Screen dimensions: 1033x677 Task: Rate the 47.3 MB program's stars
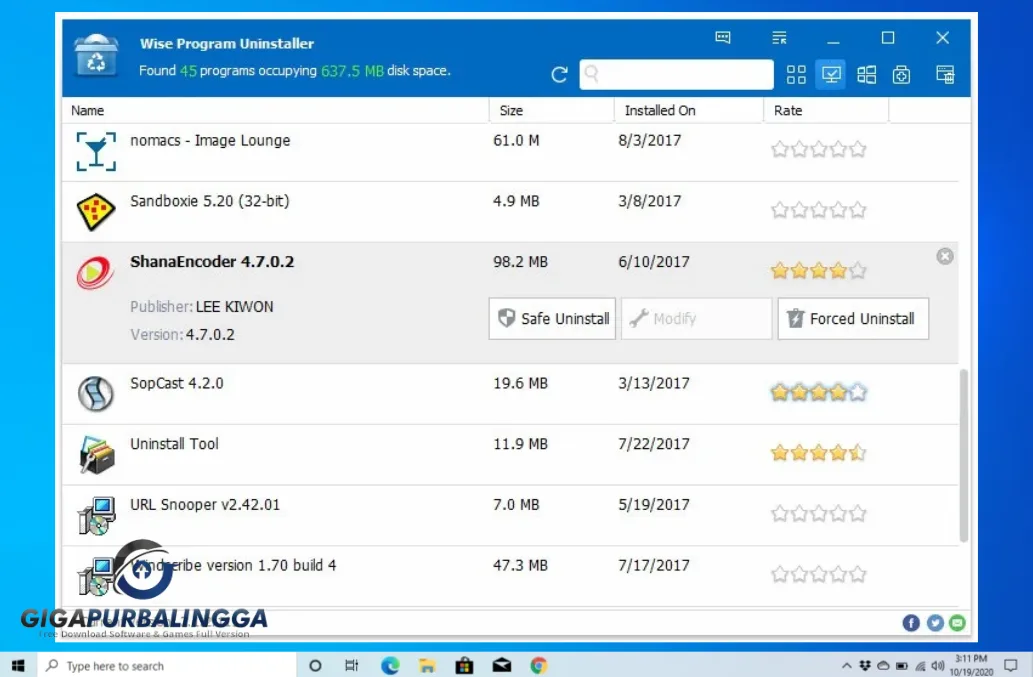[818, 574]
